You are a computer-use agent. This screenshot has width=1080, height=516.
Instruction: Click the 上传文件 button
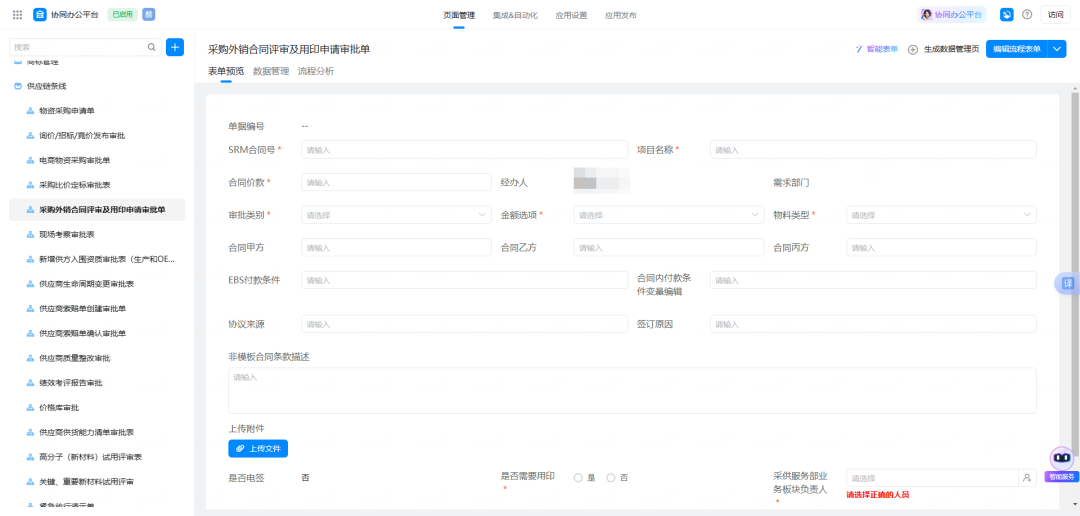tap(258, 449)
